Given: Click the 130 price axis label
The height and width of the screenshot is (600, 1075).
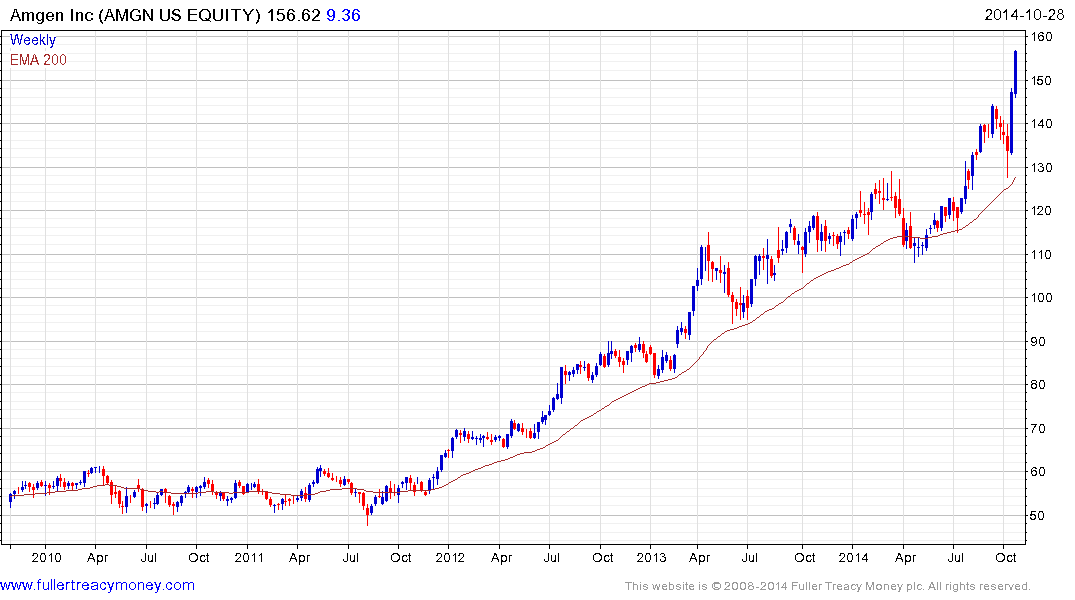Looking at the screenshot, I should click(x=1042, y=168).
